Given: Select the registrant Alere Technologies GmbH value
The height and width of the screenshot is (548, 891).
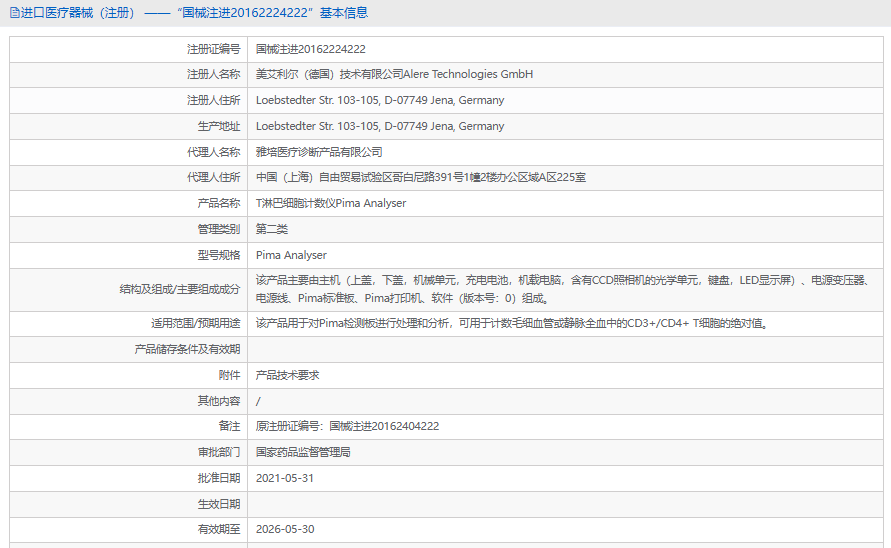Looking at the screenshot, I should (394, 74).
